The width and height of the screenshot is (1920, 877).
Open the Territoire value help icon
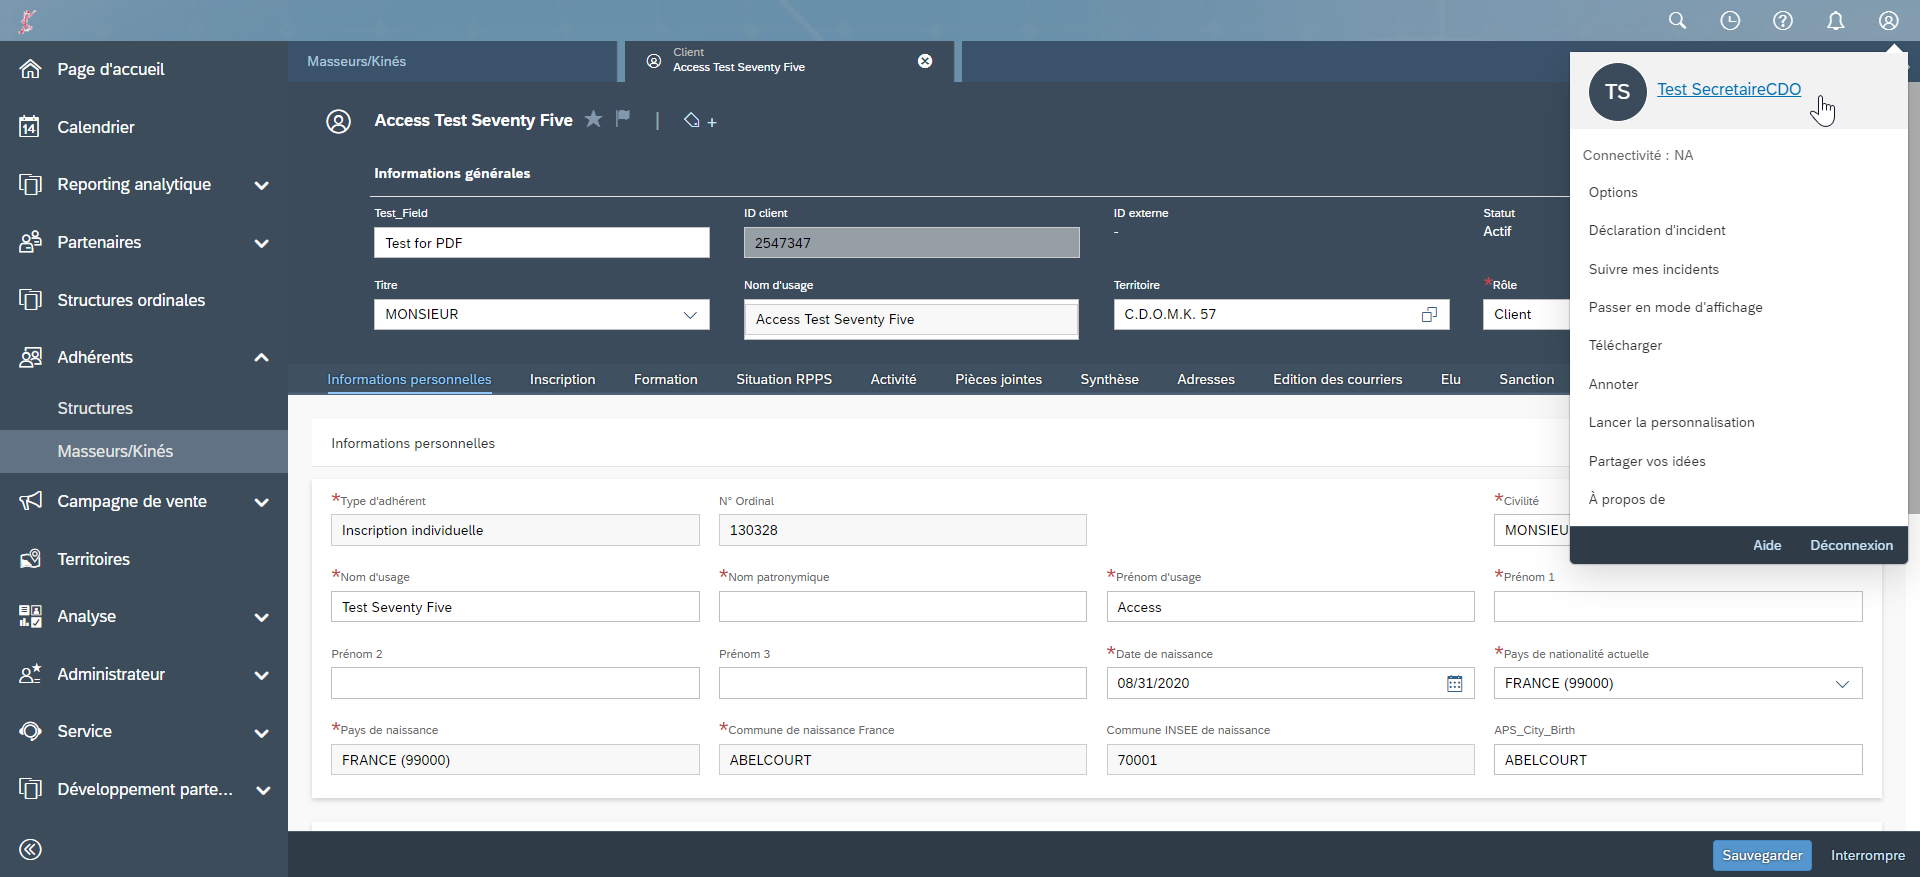point(1429,314)
